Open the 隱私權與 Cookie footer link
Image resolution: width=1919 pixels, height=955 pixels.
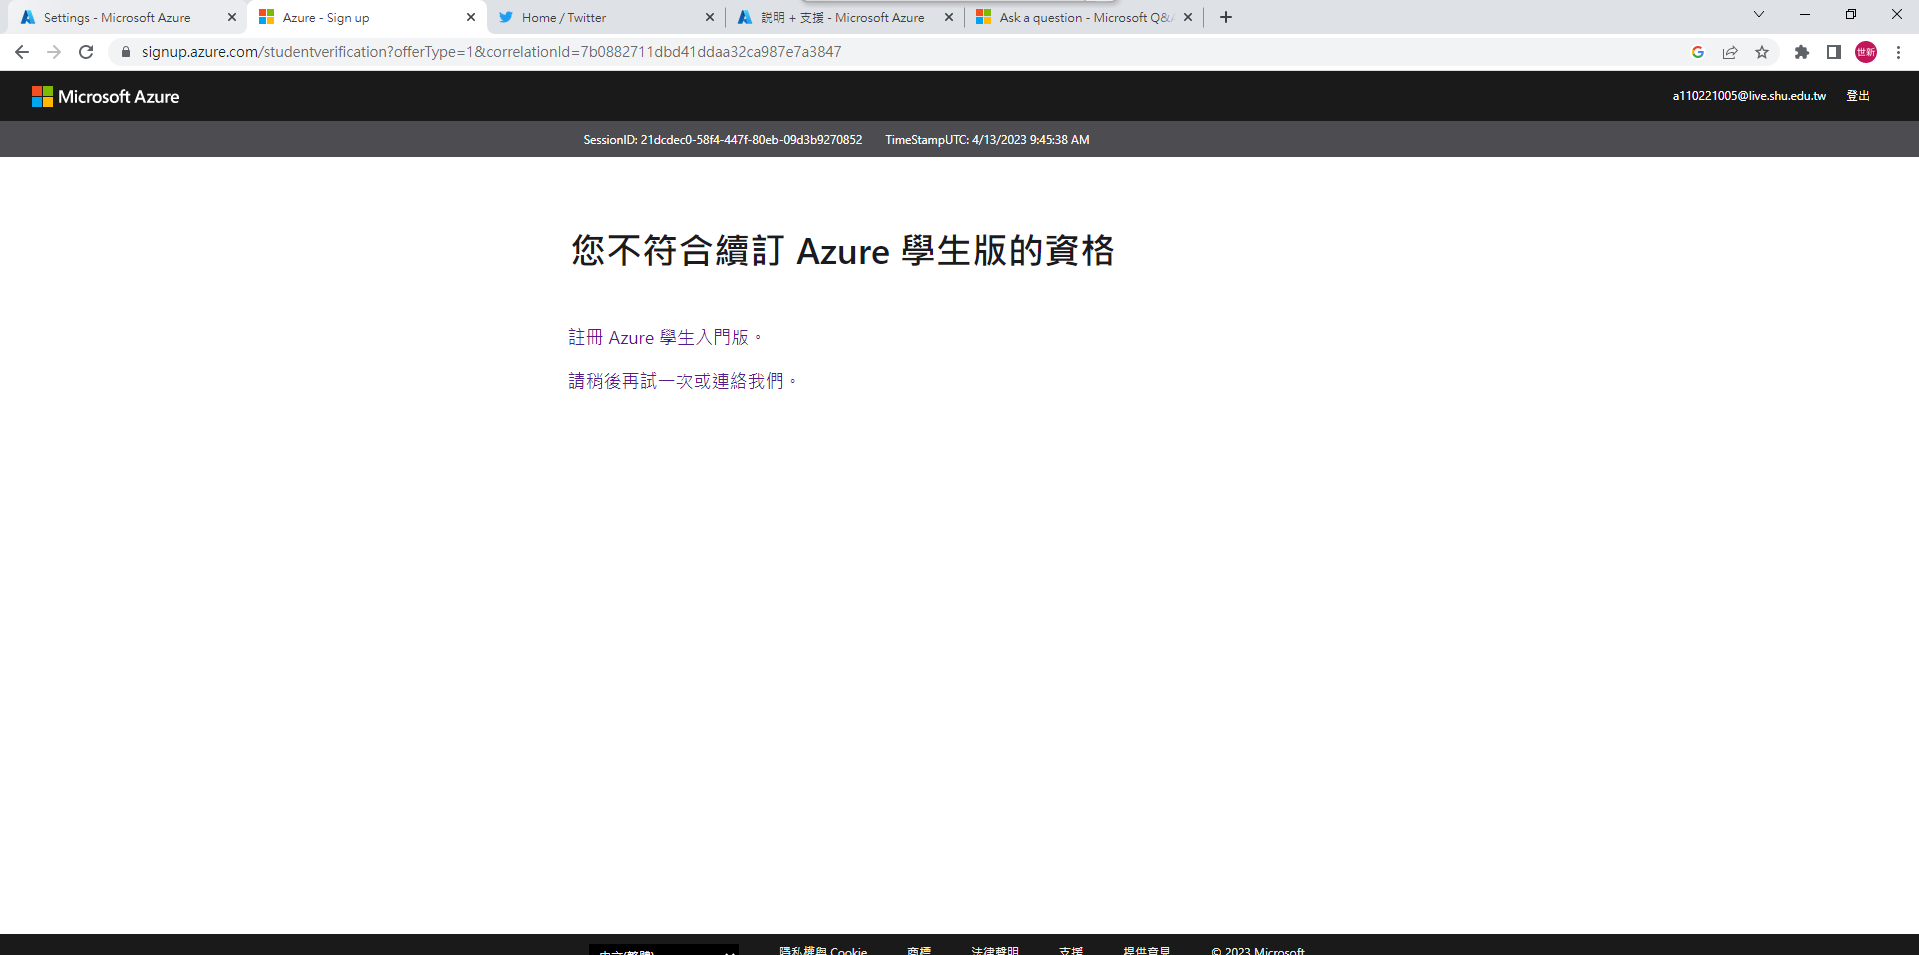(x=823, y=950)
